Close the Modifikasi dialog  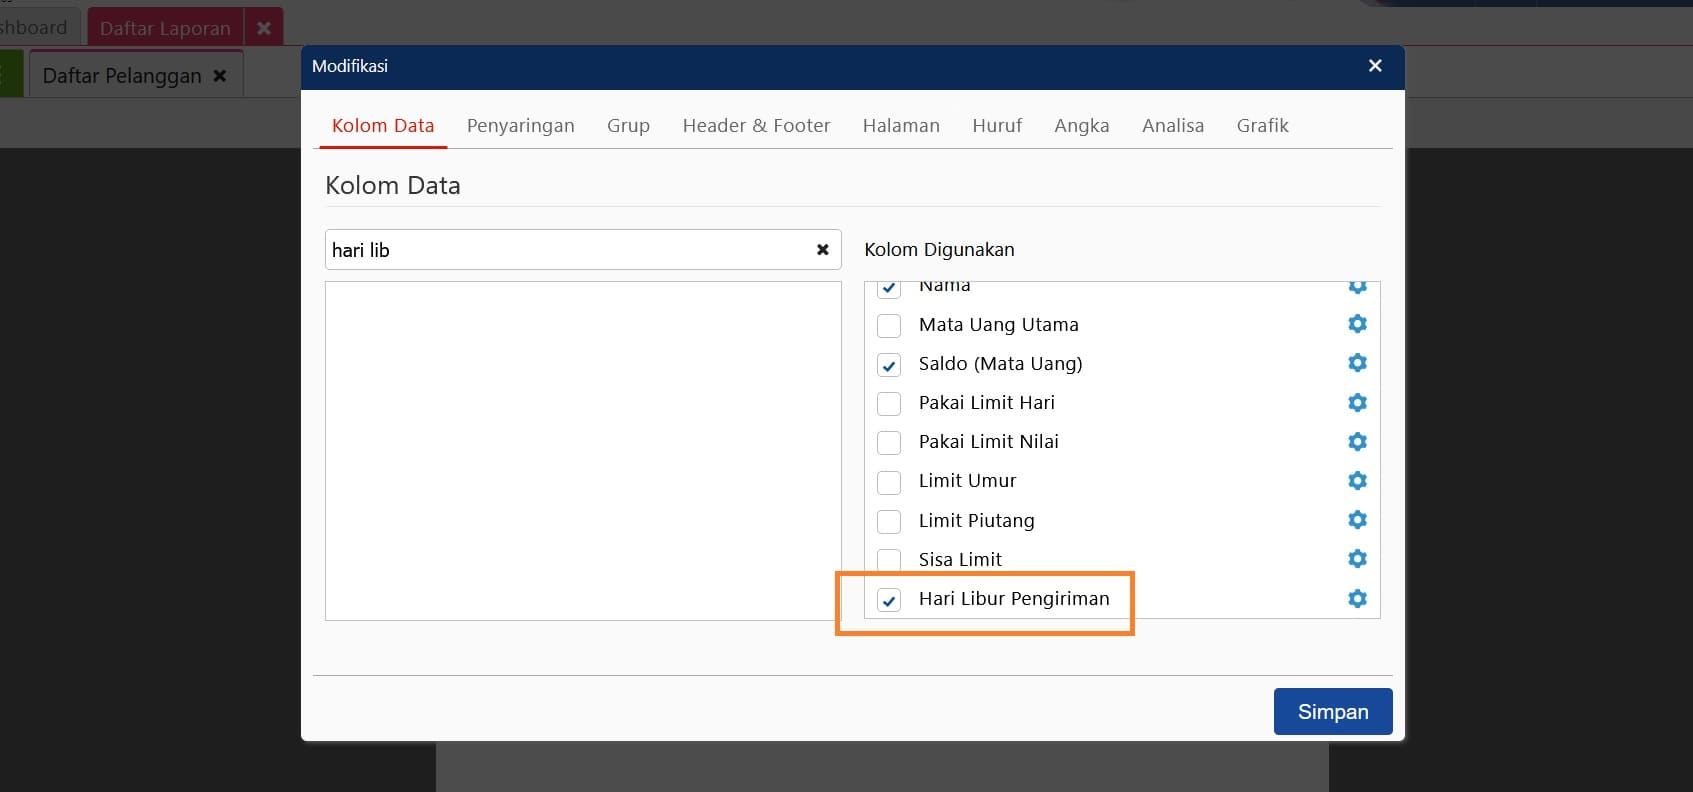pos(1375,66)
